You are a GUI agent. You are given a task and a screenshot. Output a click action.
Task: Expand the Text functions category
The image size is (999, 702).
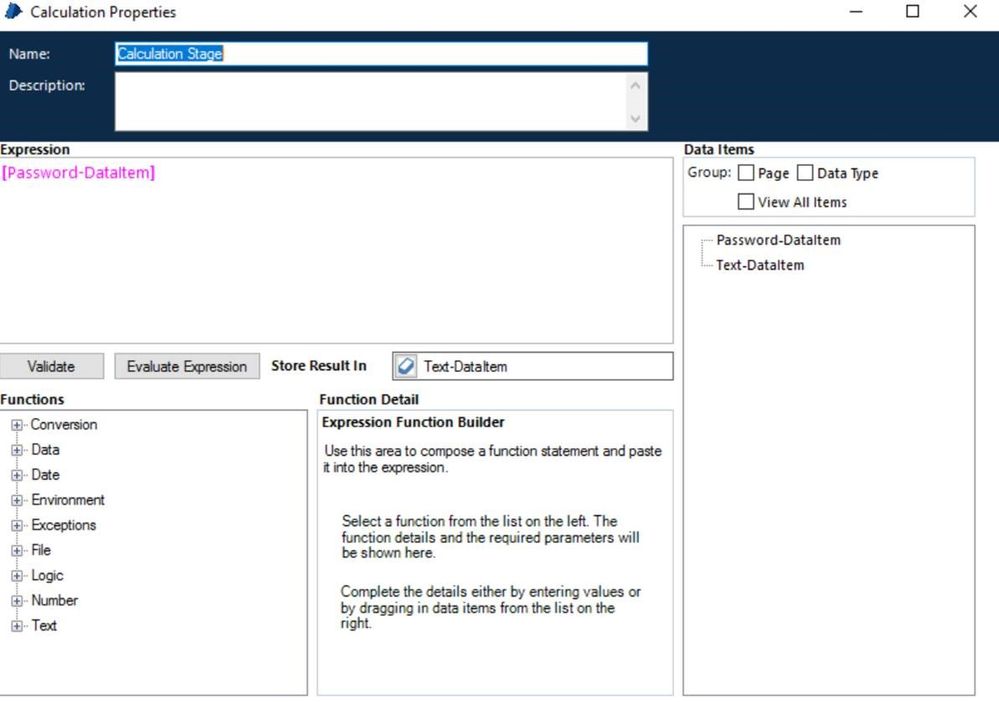click(17, 626)
